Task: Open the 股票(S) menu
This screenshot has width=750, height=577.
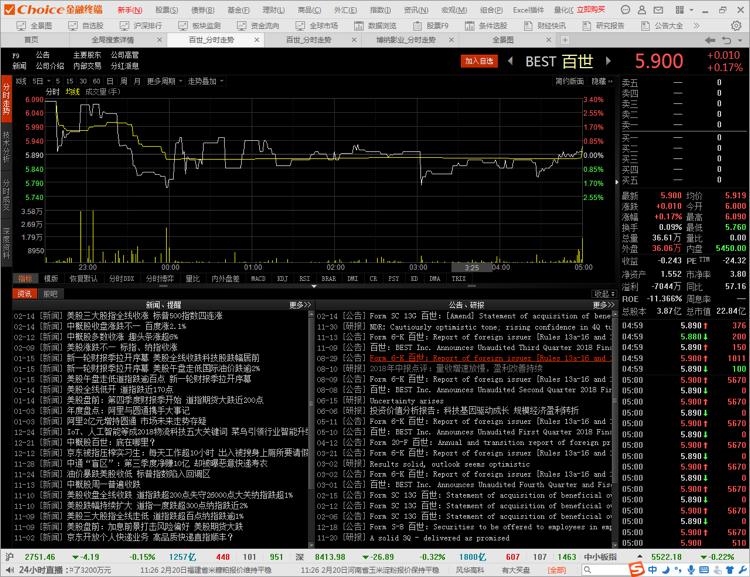Action: pyautogui.click(x=166, y=10)
